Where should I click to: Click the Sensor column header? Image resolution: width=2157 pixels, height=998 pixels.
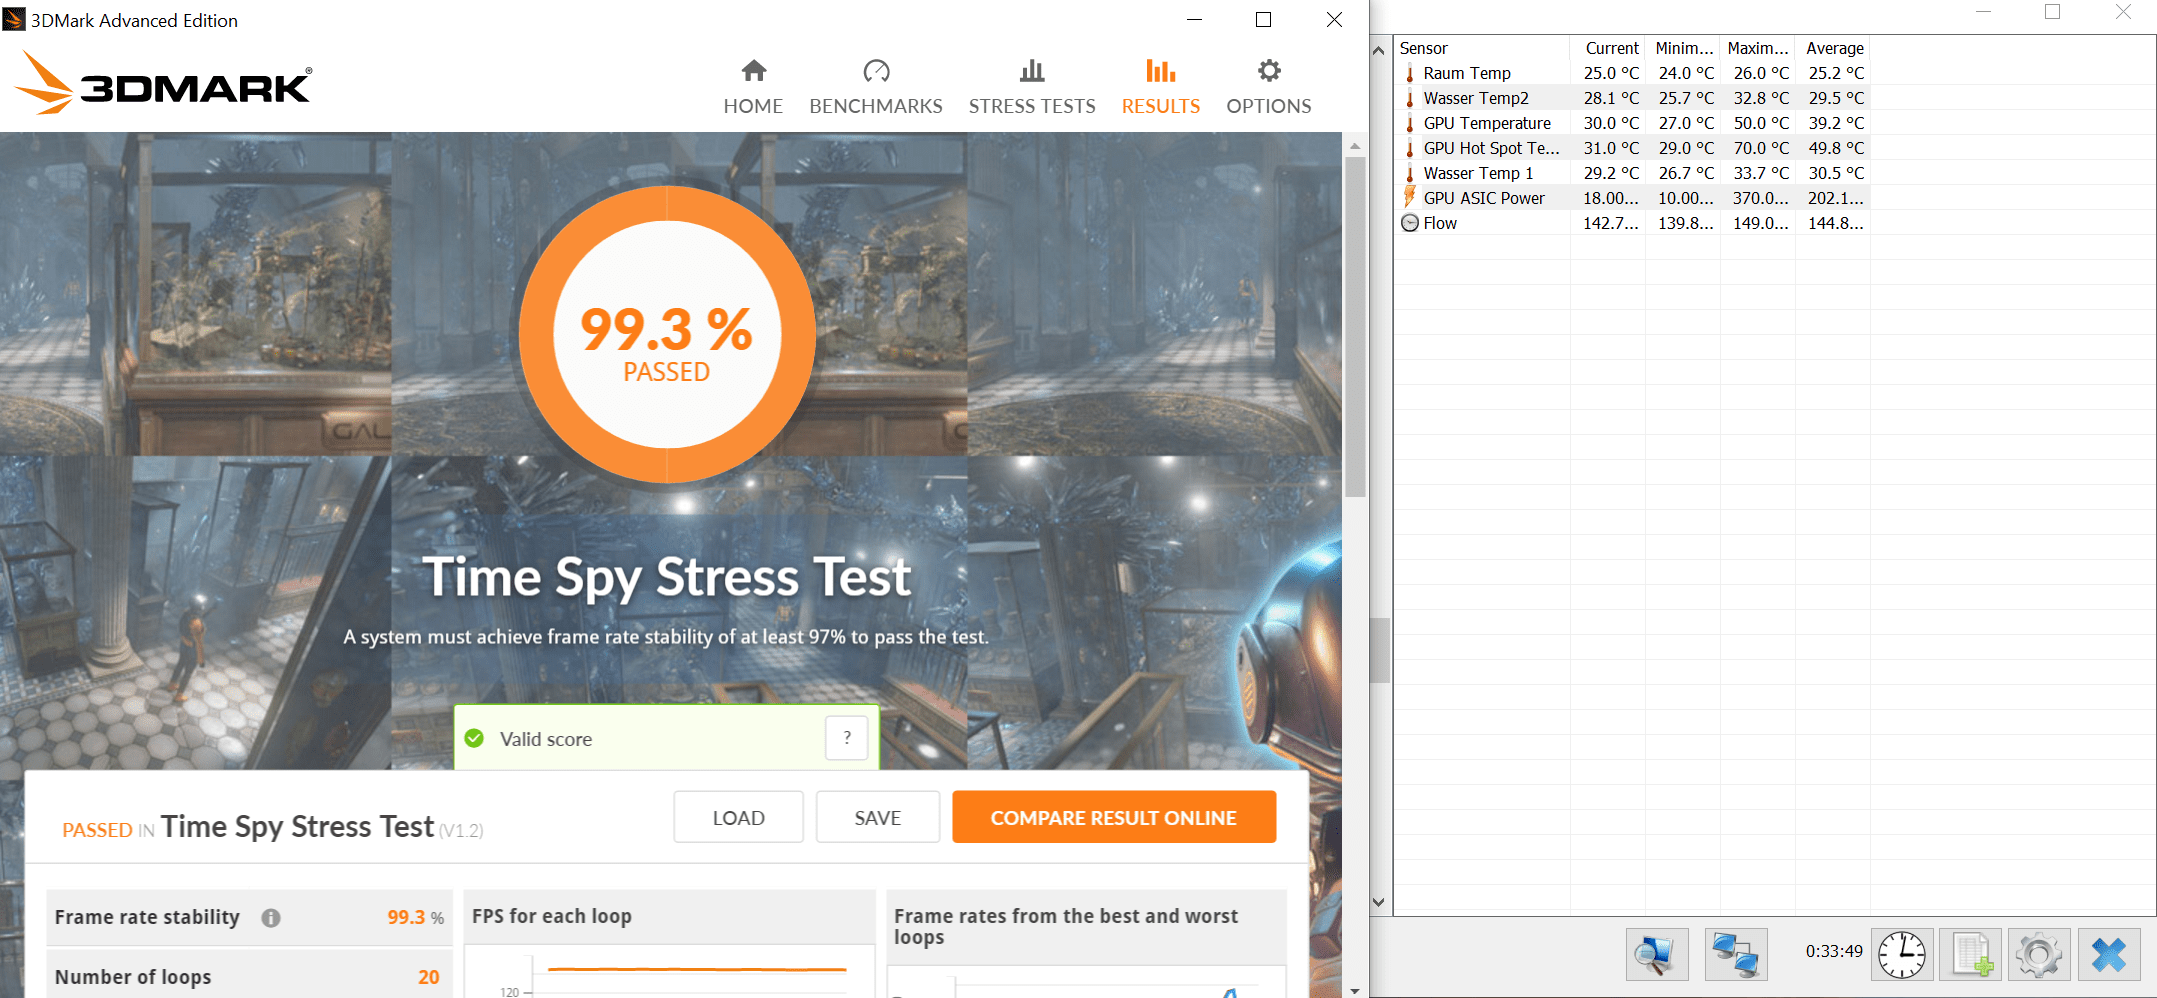click(x=1482, y=48)
